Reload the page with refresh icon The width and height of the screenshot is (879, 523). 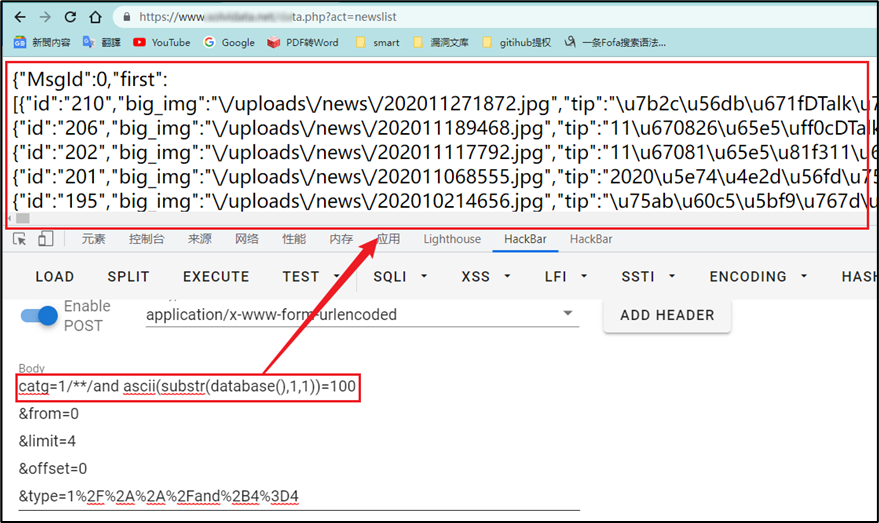click(70, 17)
